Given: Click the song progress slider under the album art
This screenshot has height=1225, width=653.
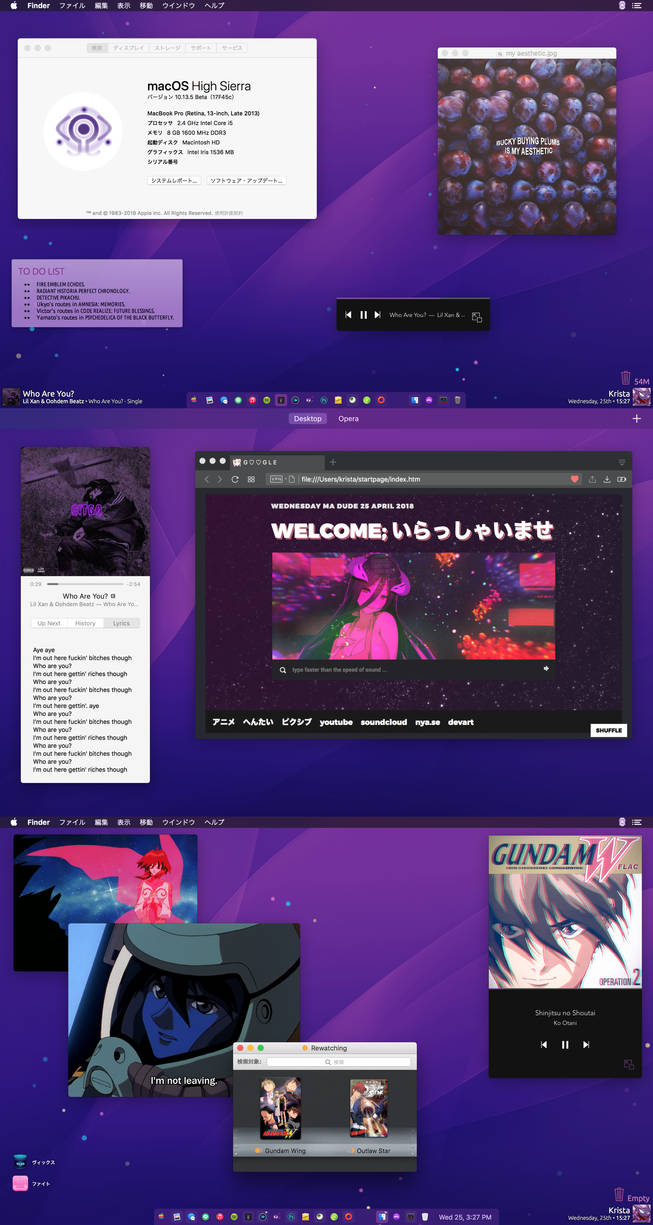Looking at the screenshot, I should [x=86, y=583].
